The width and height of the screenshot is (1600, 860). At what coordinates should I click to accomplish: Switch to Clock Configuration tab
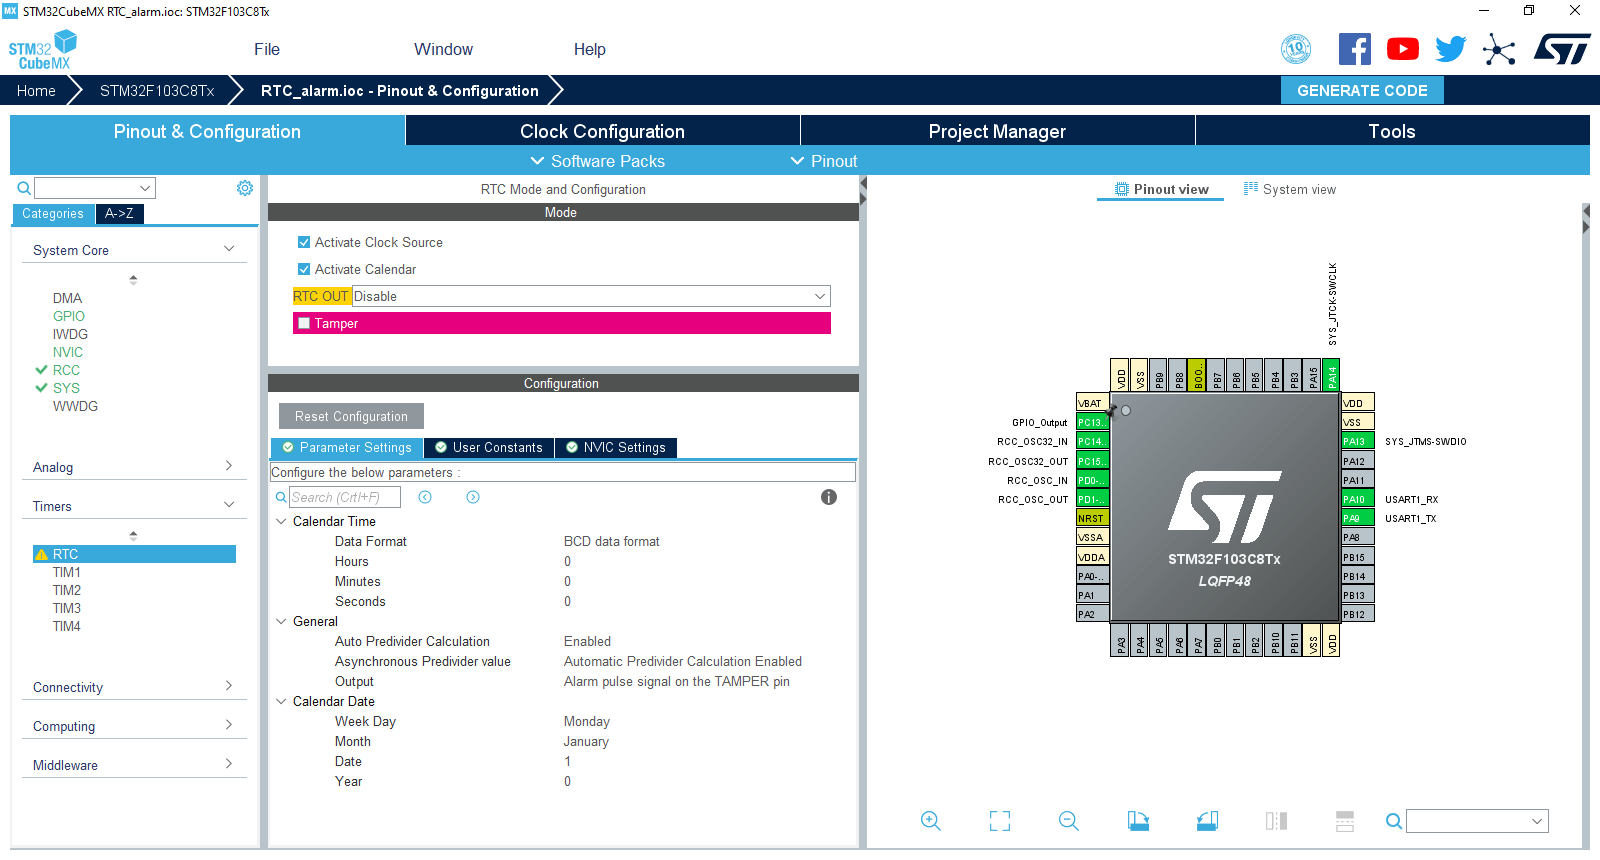(x=602, y=131)
